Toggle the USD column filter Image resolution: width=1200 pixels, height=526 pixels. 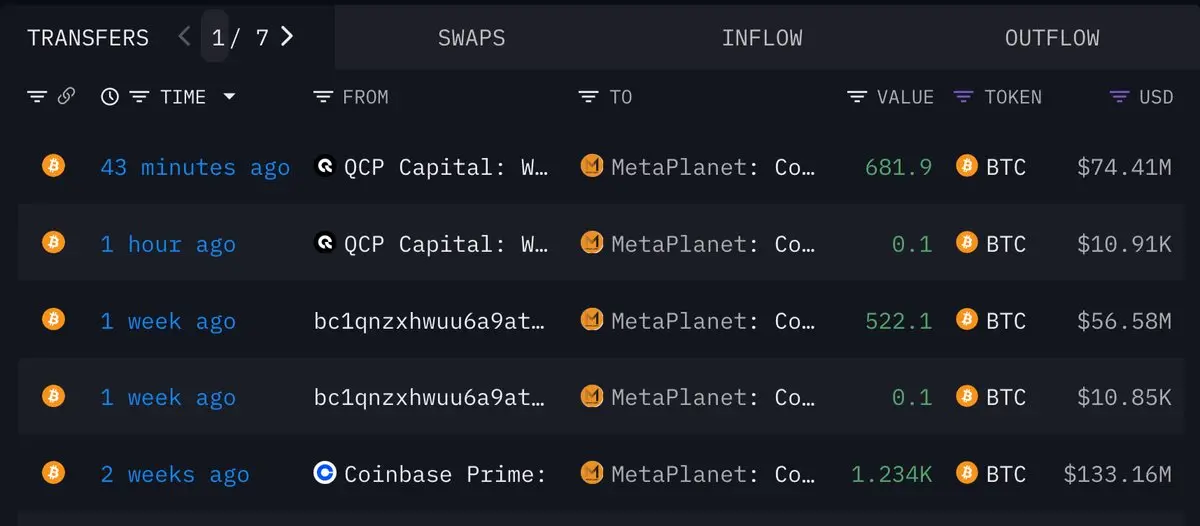point(1120,97)
